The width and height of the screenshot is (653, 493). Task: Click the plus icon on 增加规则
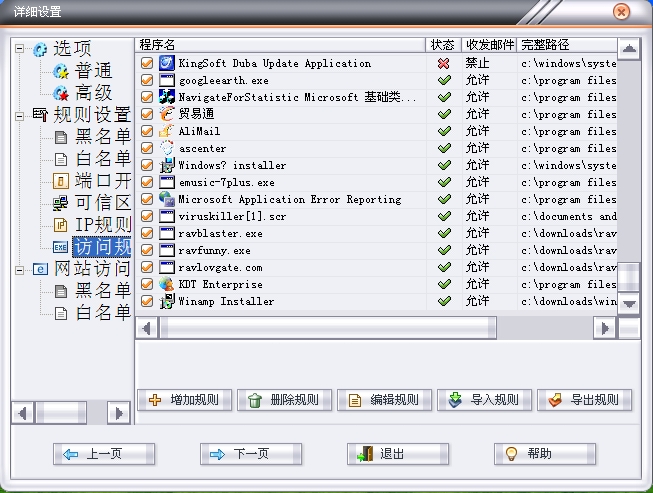click(x=155, y=400)
